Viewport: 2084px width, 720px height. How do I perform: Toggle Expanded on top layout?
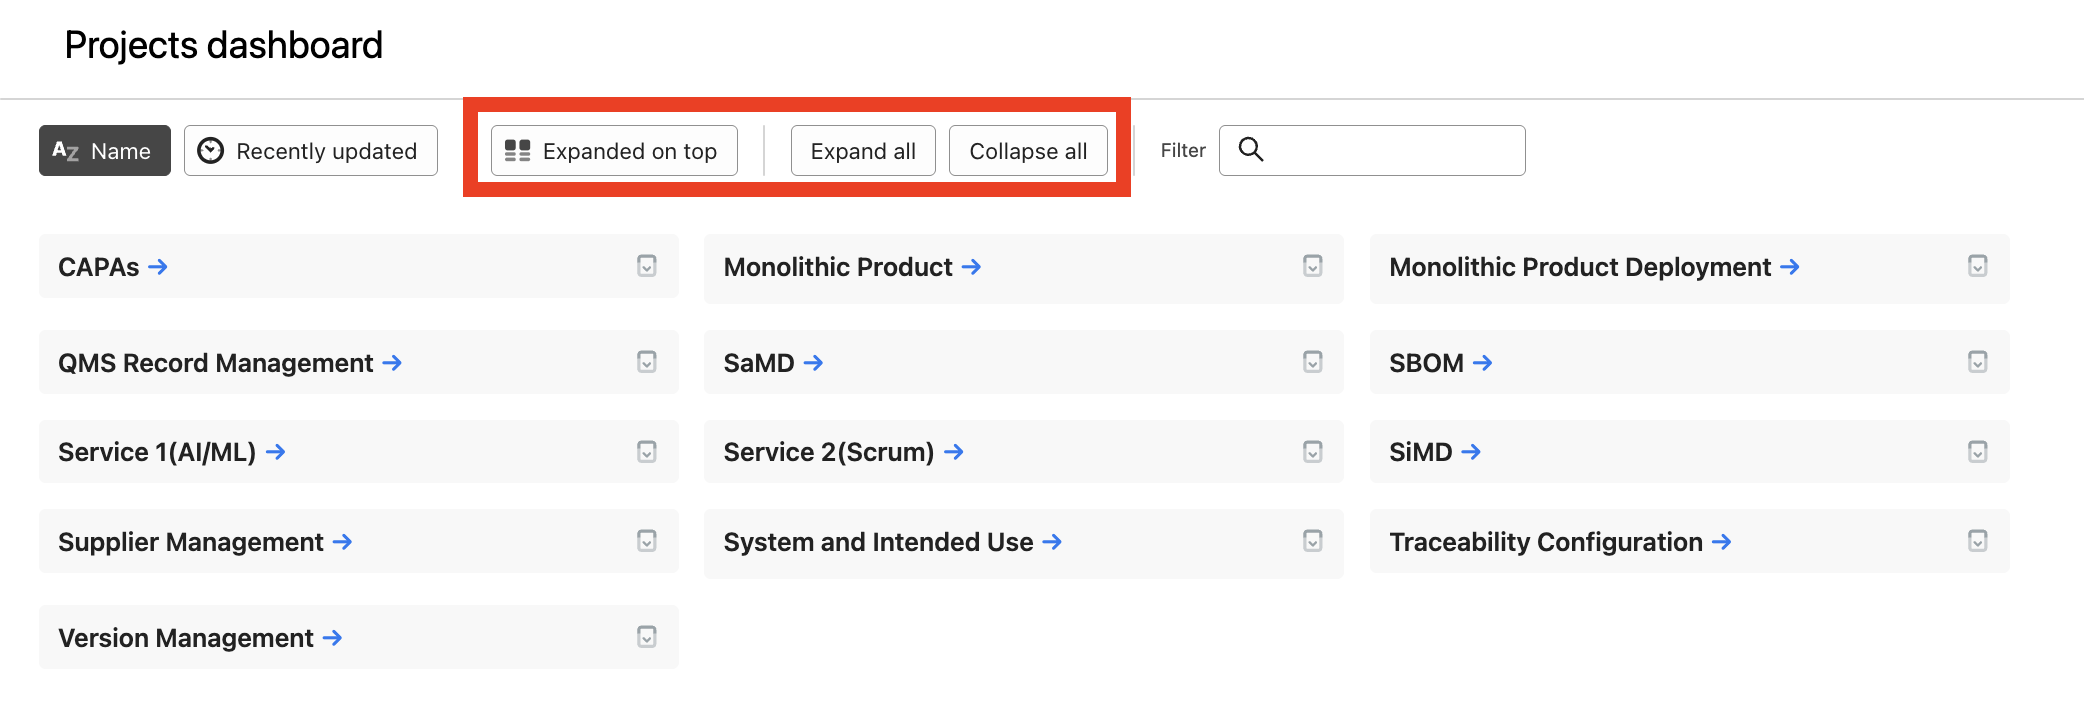tap(614, 151)
